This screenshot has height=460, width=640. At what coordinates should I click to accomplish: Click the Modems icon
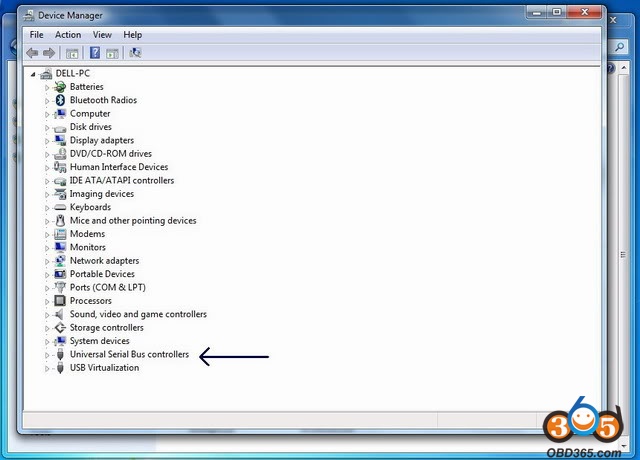pos(60,234)
